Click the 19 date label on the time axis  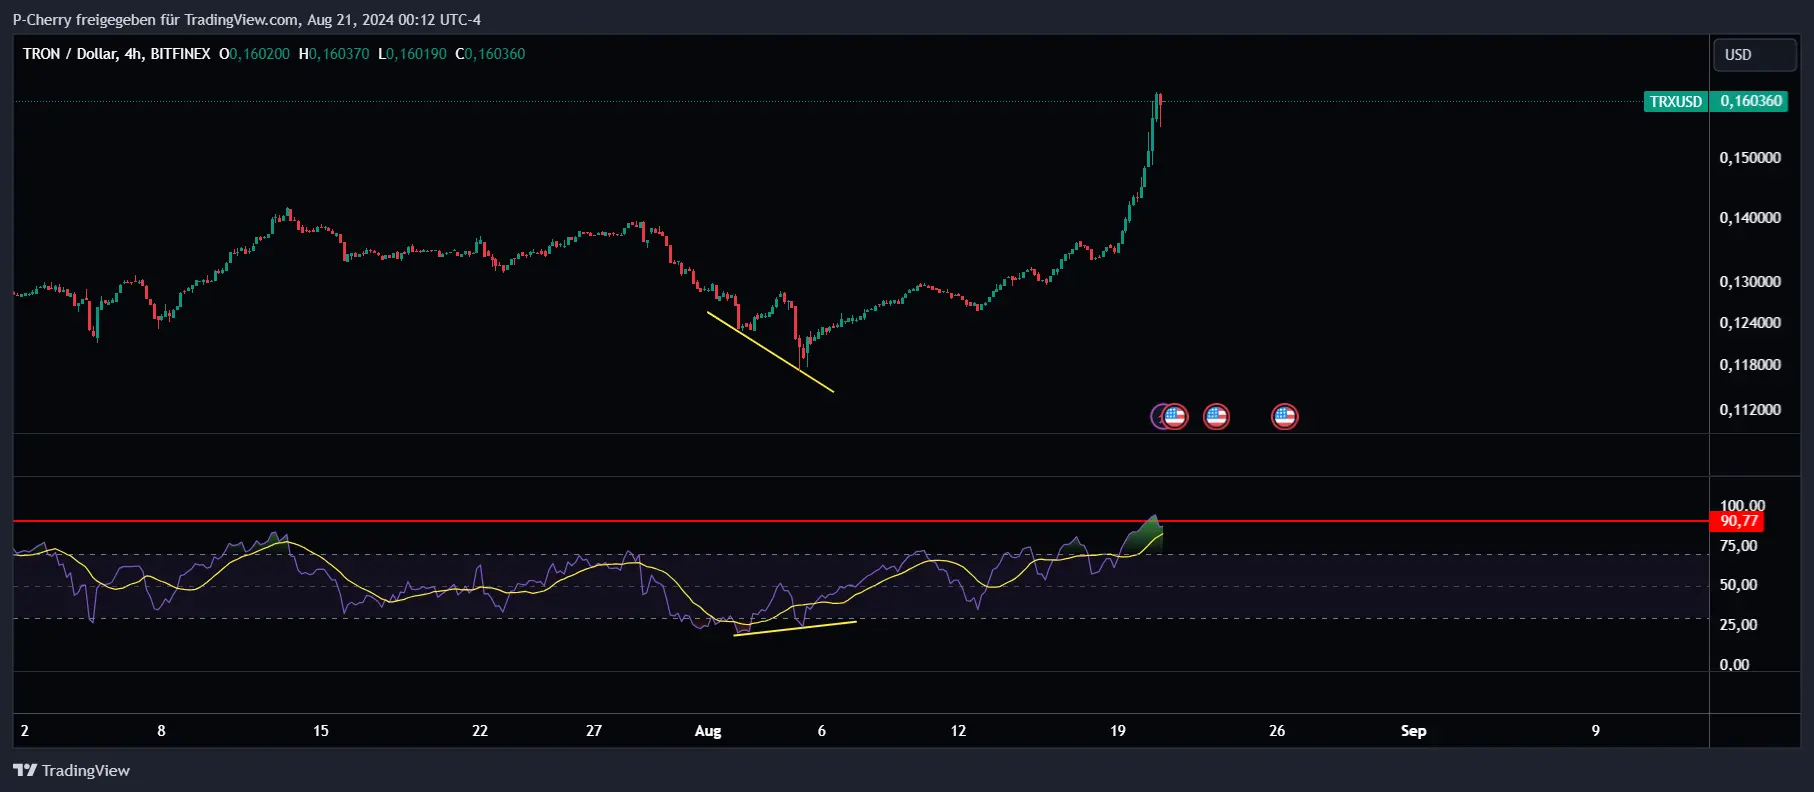(x=1118, y=731)
